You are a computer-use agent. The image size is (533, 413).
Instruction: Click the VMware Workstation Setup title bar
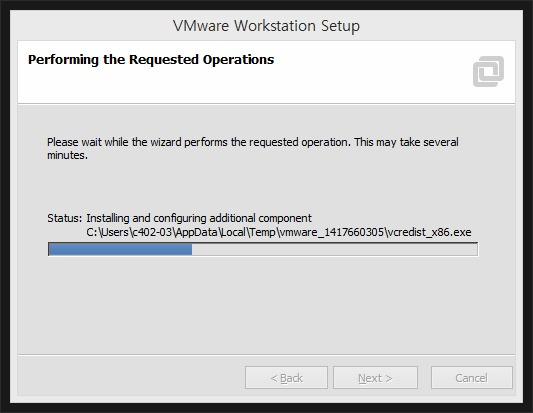pos(266,25)
